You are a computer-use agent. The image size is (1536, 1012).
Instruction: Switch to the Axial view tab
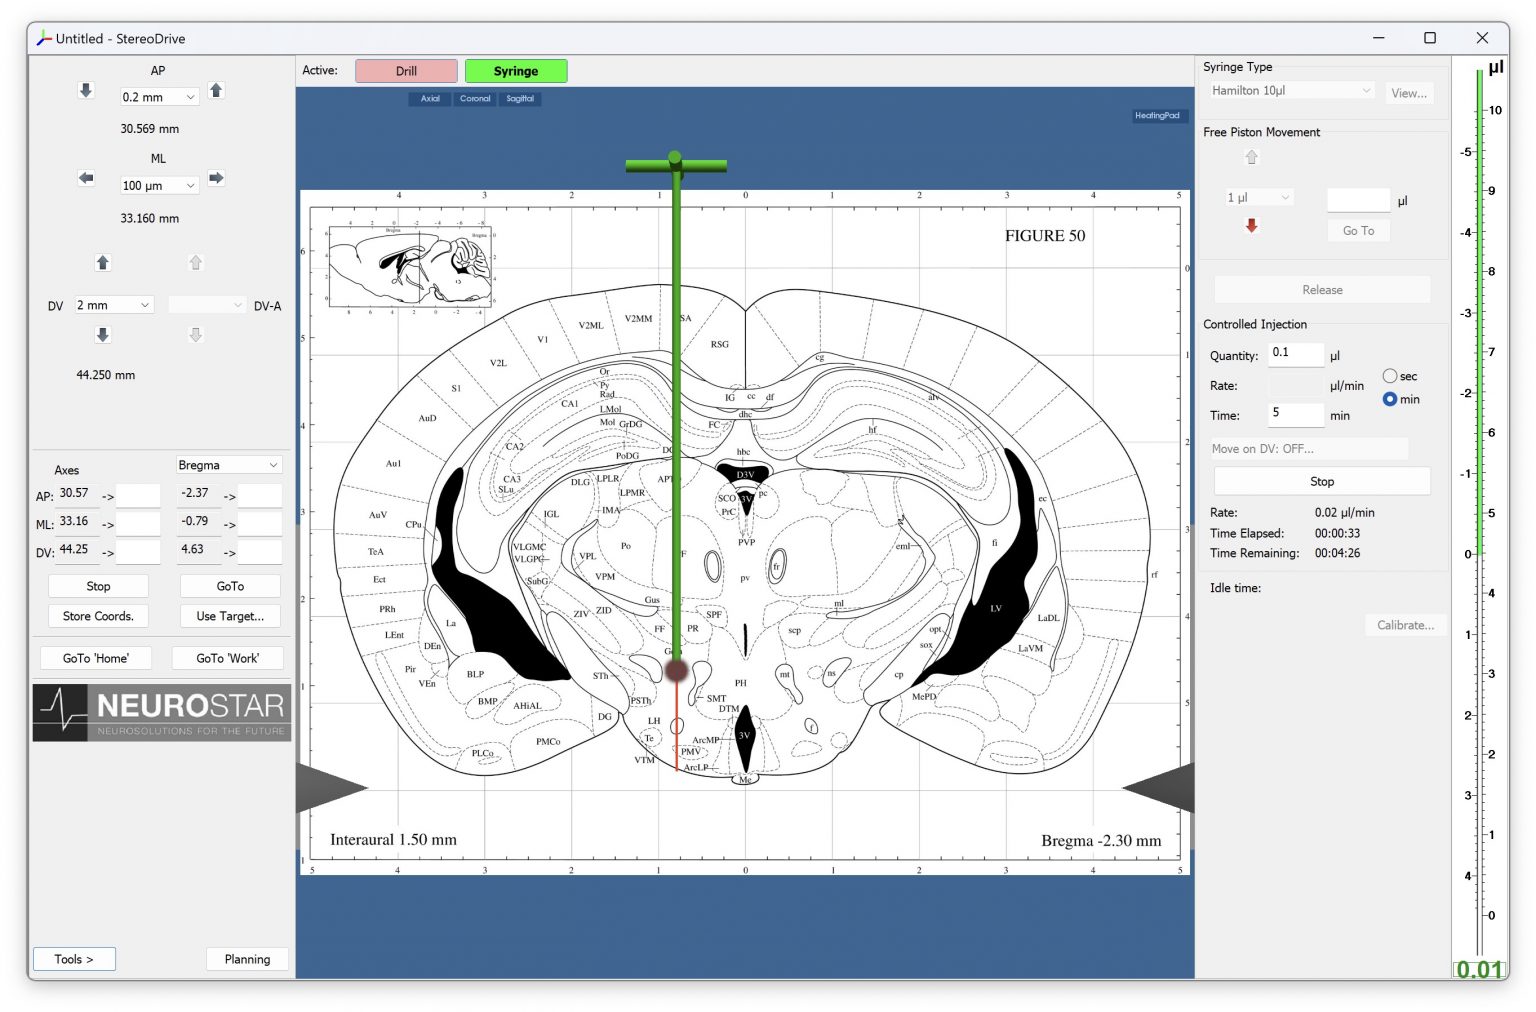pos(430,98)
